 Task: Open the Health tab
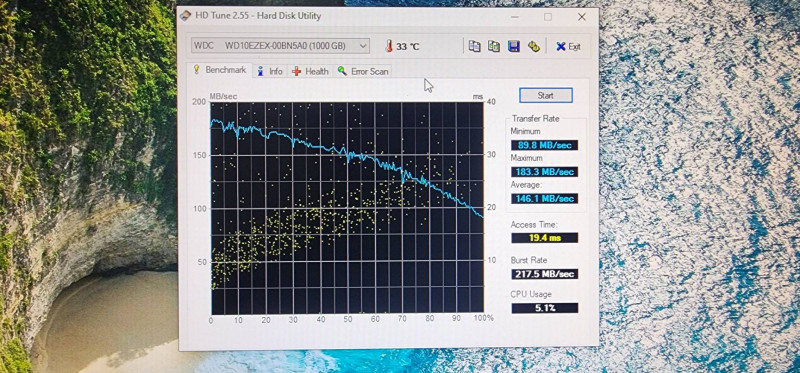tap(310, 71)
